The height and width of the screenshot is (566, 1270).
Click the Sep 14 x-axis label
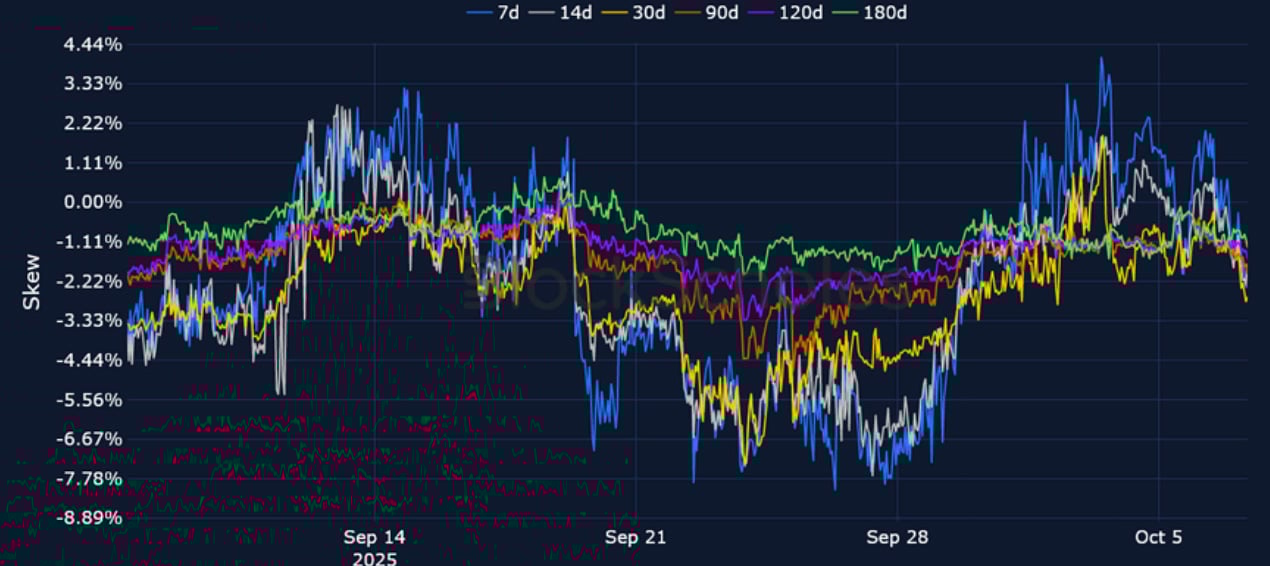point(374,538)
